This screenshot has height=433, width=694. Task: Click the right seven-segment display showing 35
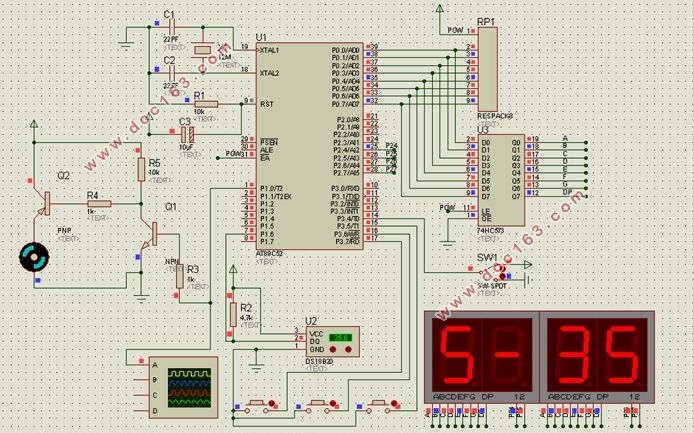[597, 358]
